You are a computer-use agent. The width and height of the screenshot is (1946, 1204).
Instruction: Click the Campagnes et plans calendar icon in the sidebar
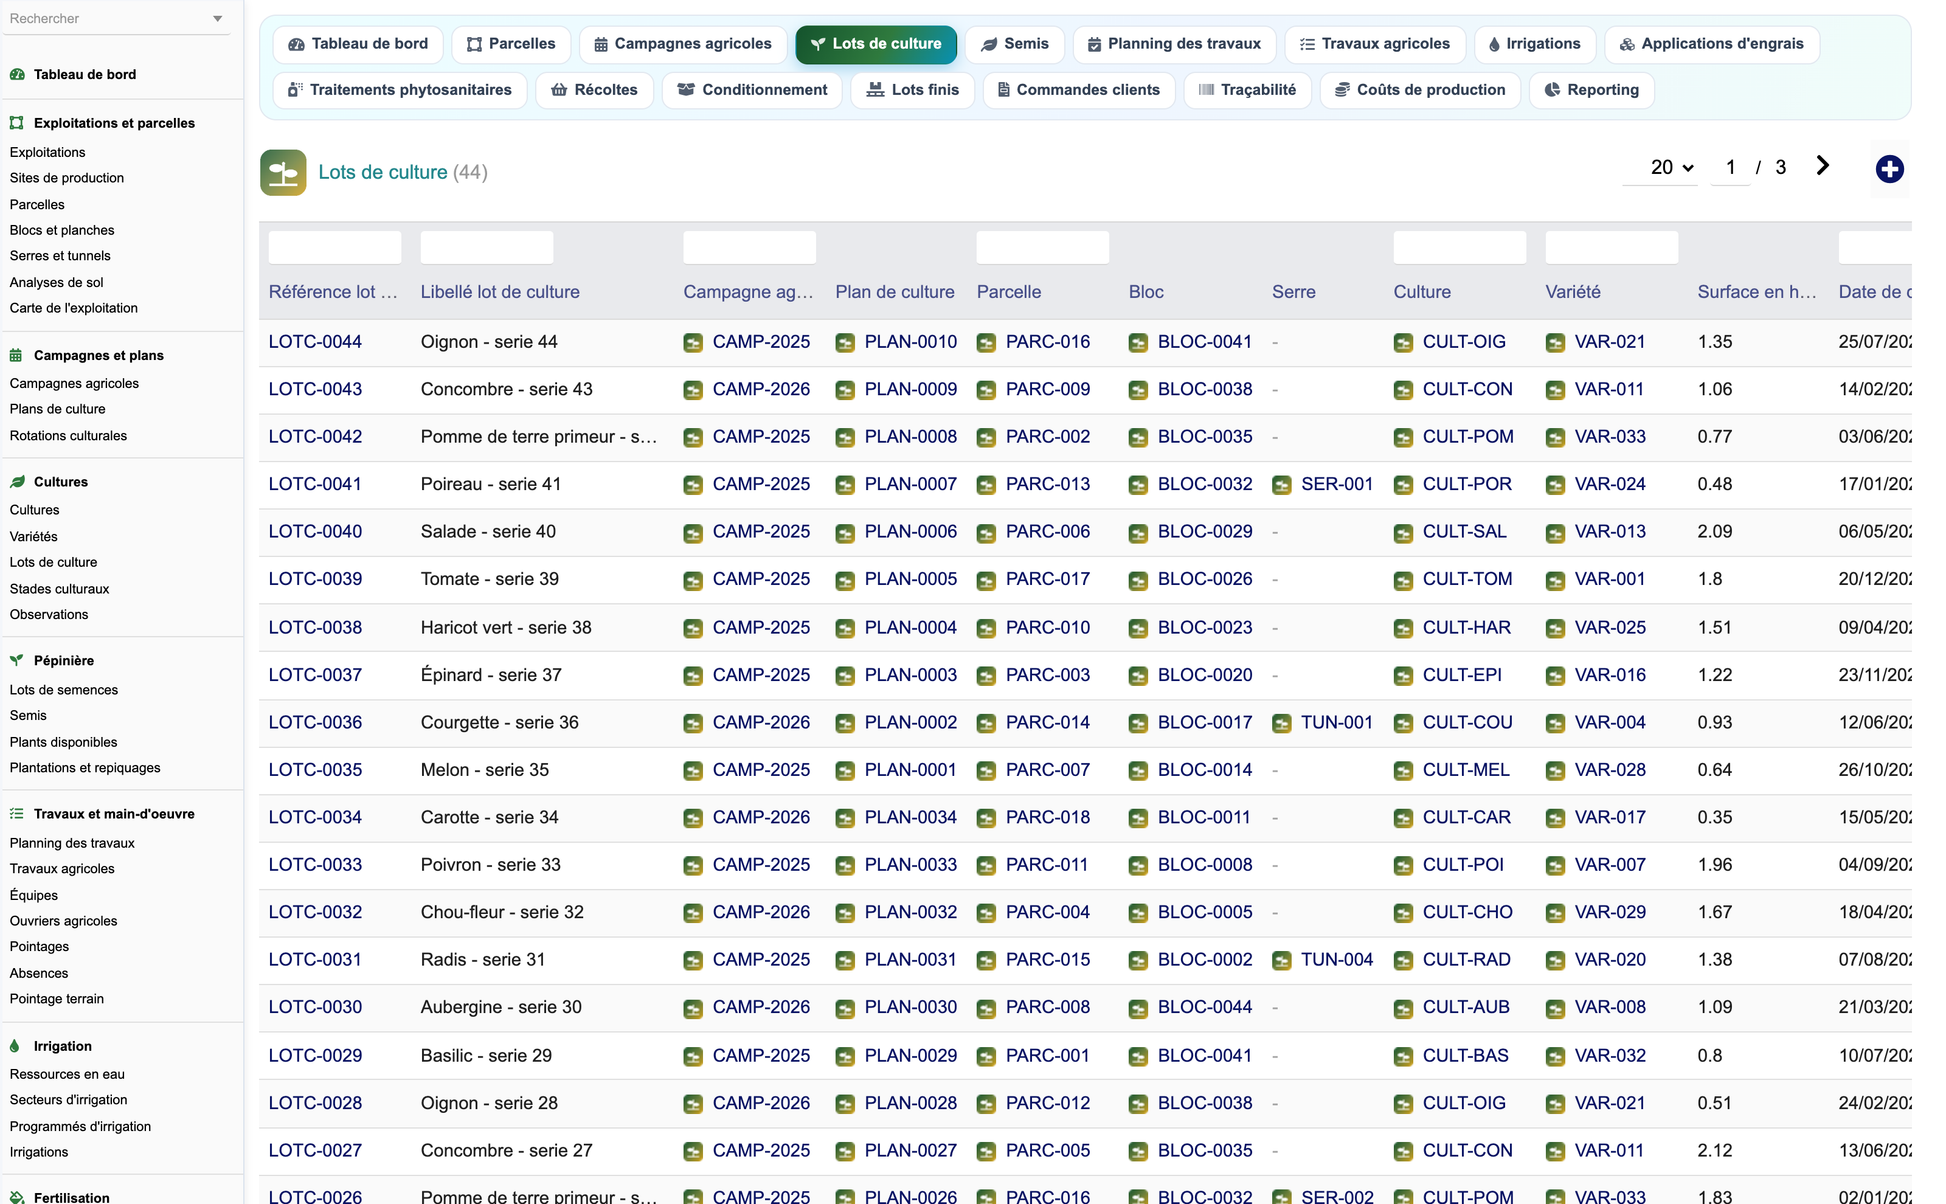click(16, 355)
